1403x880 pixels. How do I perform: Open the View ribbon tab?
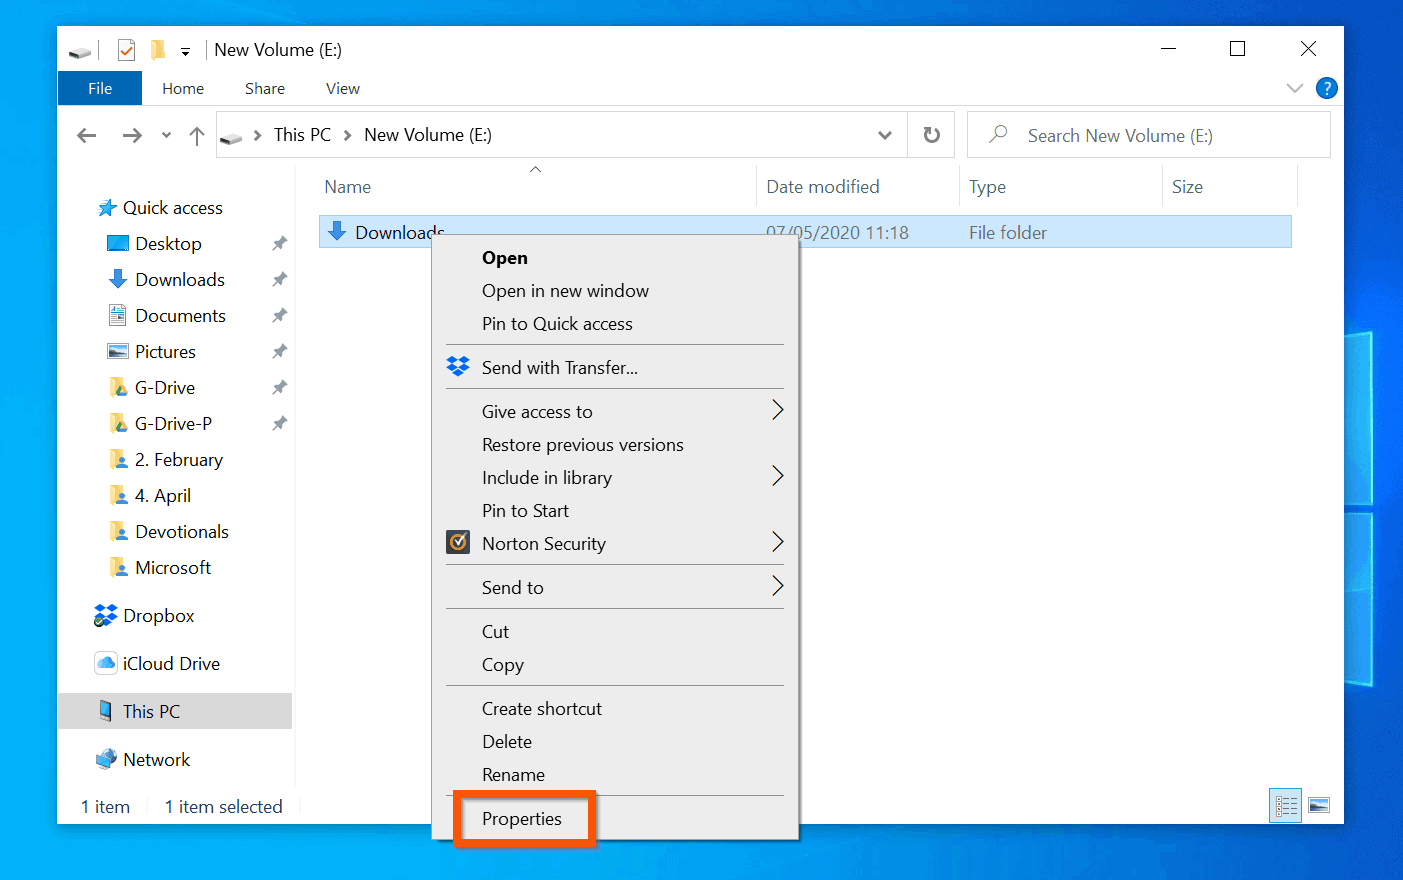pyautogui.click(x=341, y=88)
